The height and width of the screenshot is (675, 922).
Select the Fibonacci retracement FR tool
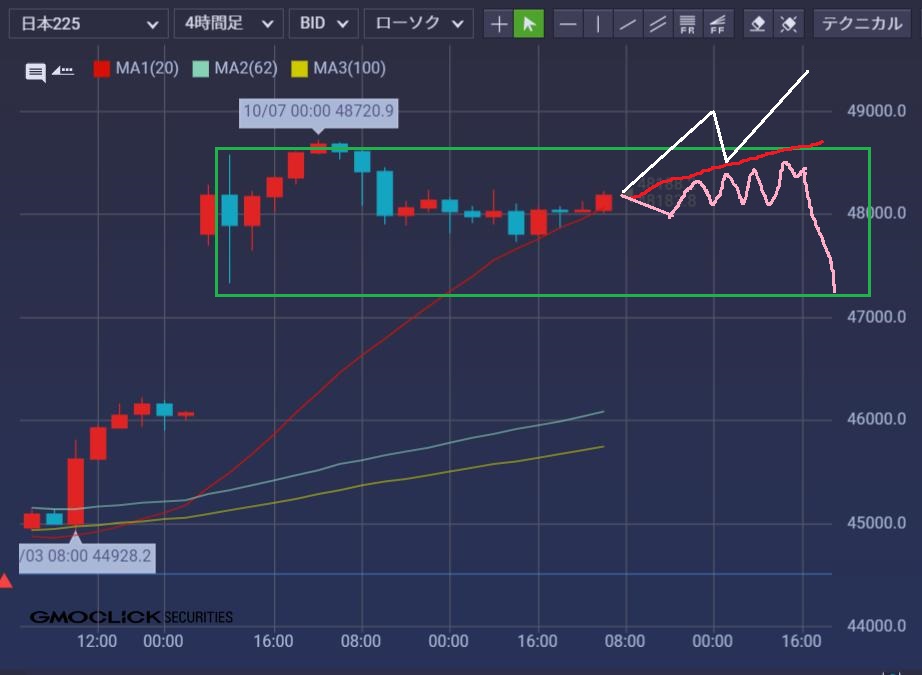(x=687, y=24)
